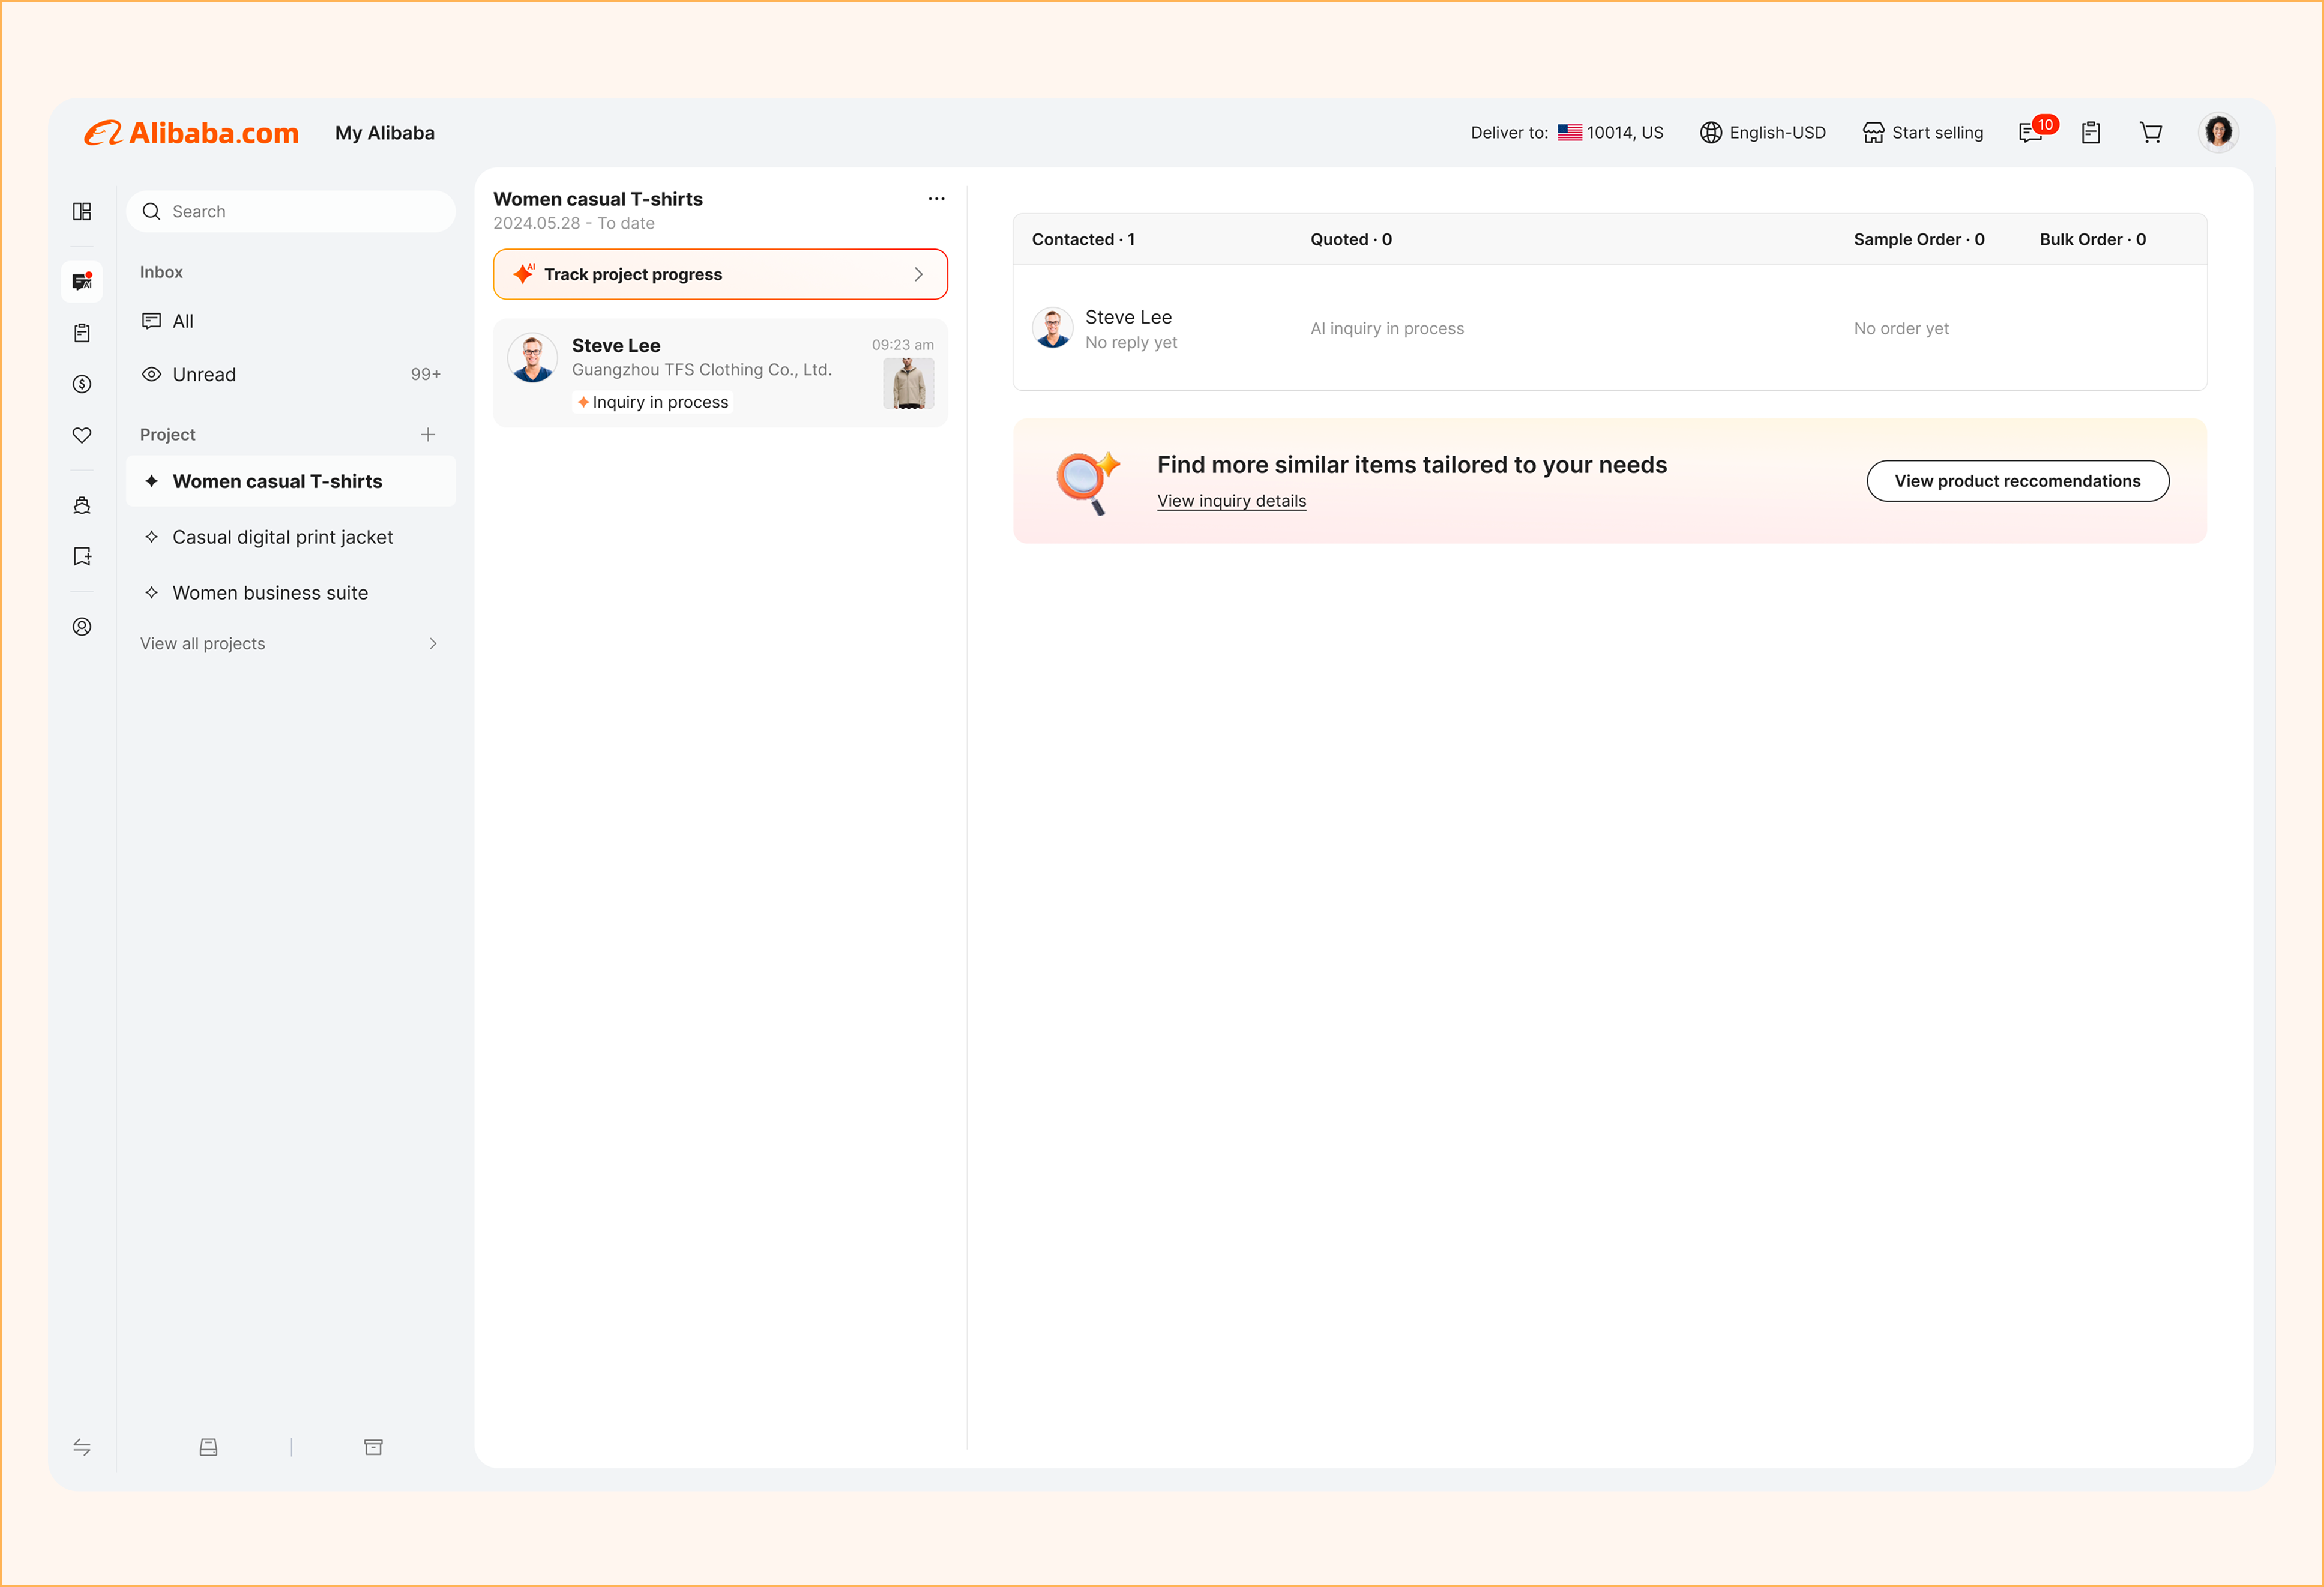This screenshot has width=2324, height=1587.
Task: Open the saved bookmark-plus icon in sidebar
Action: coord(82,556)
